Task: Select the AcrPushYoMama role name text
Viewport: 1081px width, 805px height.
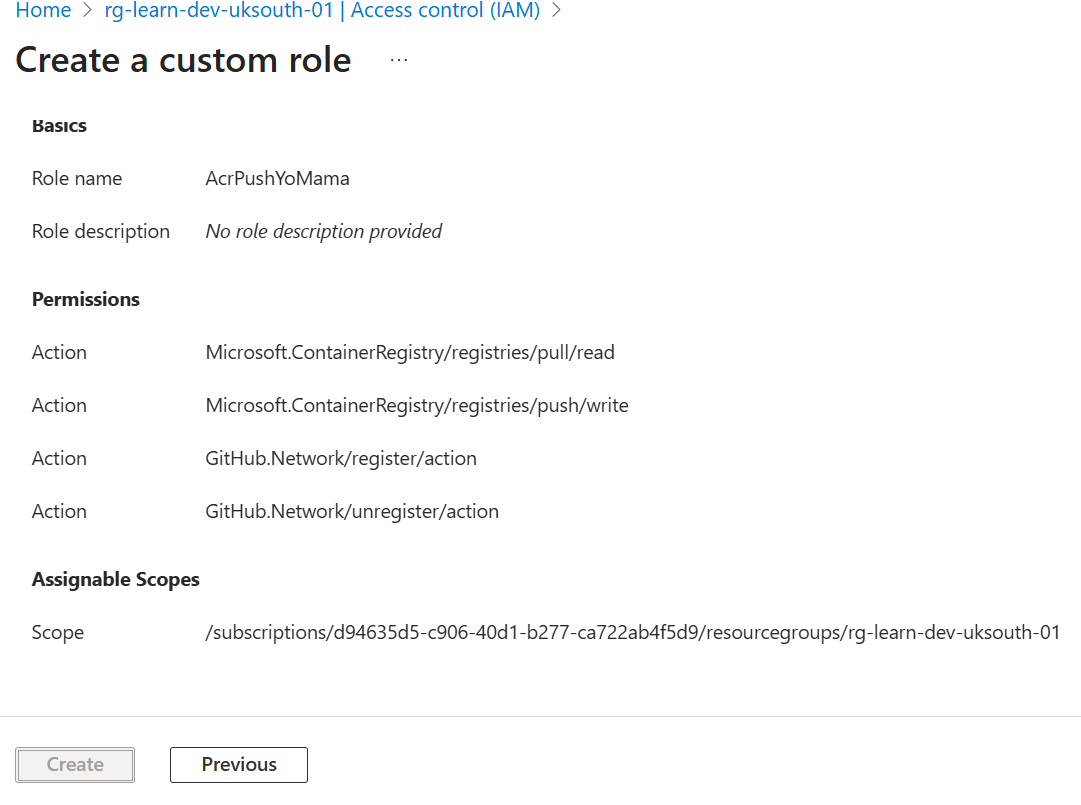Action: [x=277, y=179]
